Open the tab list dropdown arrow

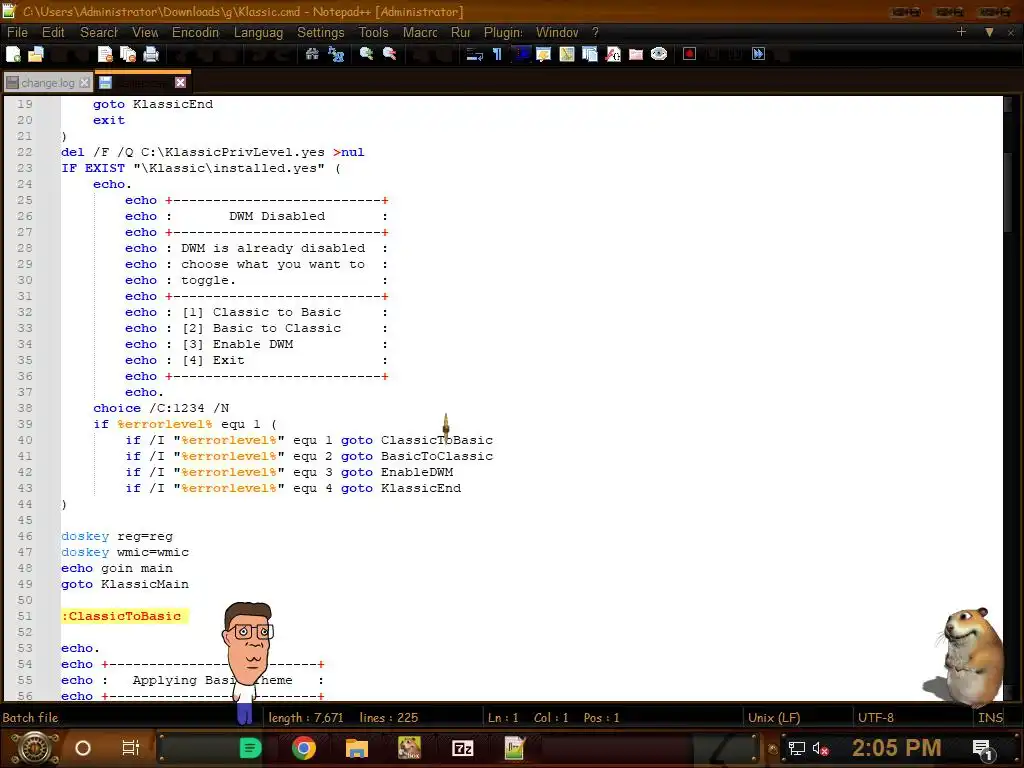[x=989, y=32]
